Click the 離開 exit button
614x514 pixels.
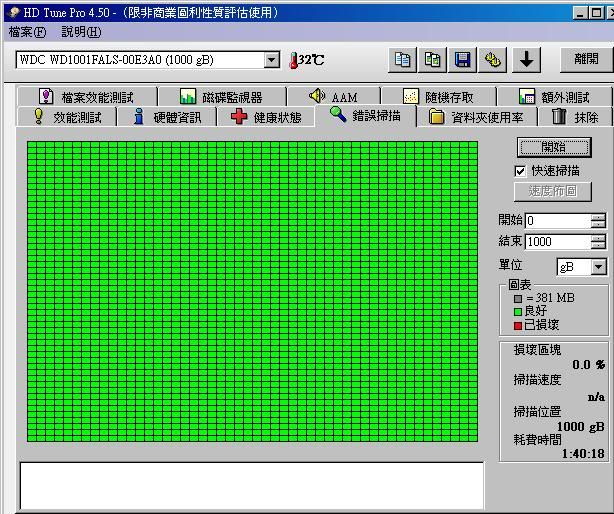coord(586,60)
